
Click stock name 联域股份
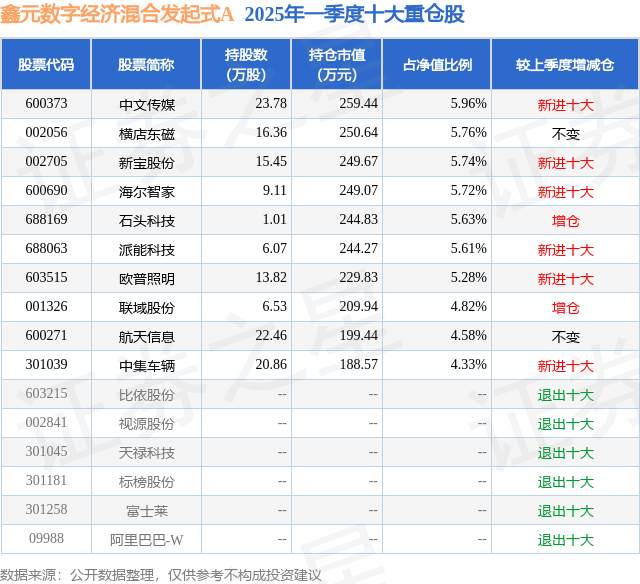[x=147, y=308]
